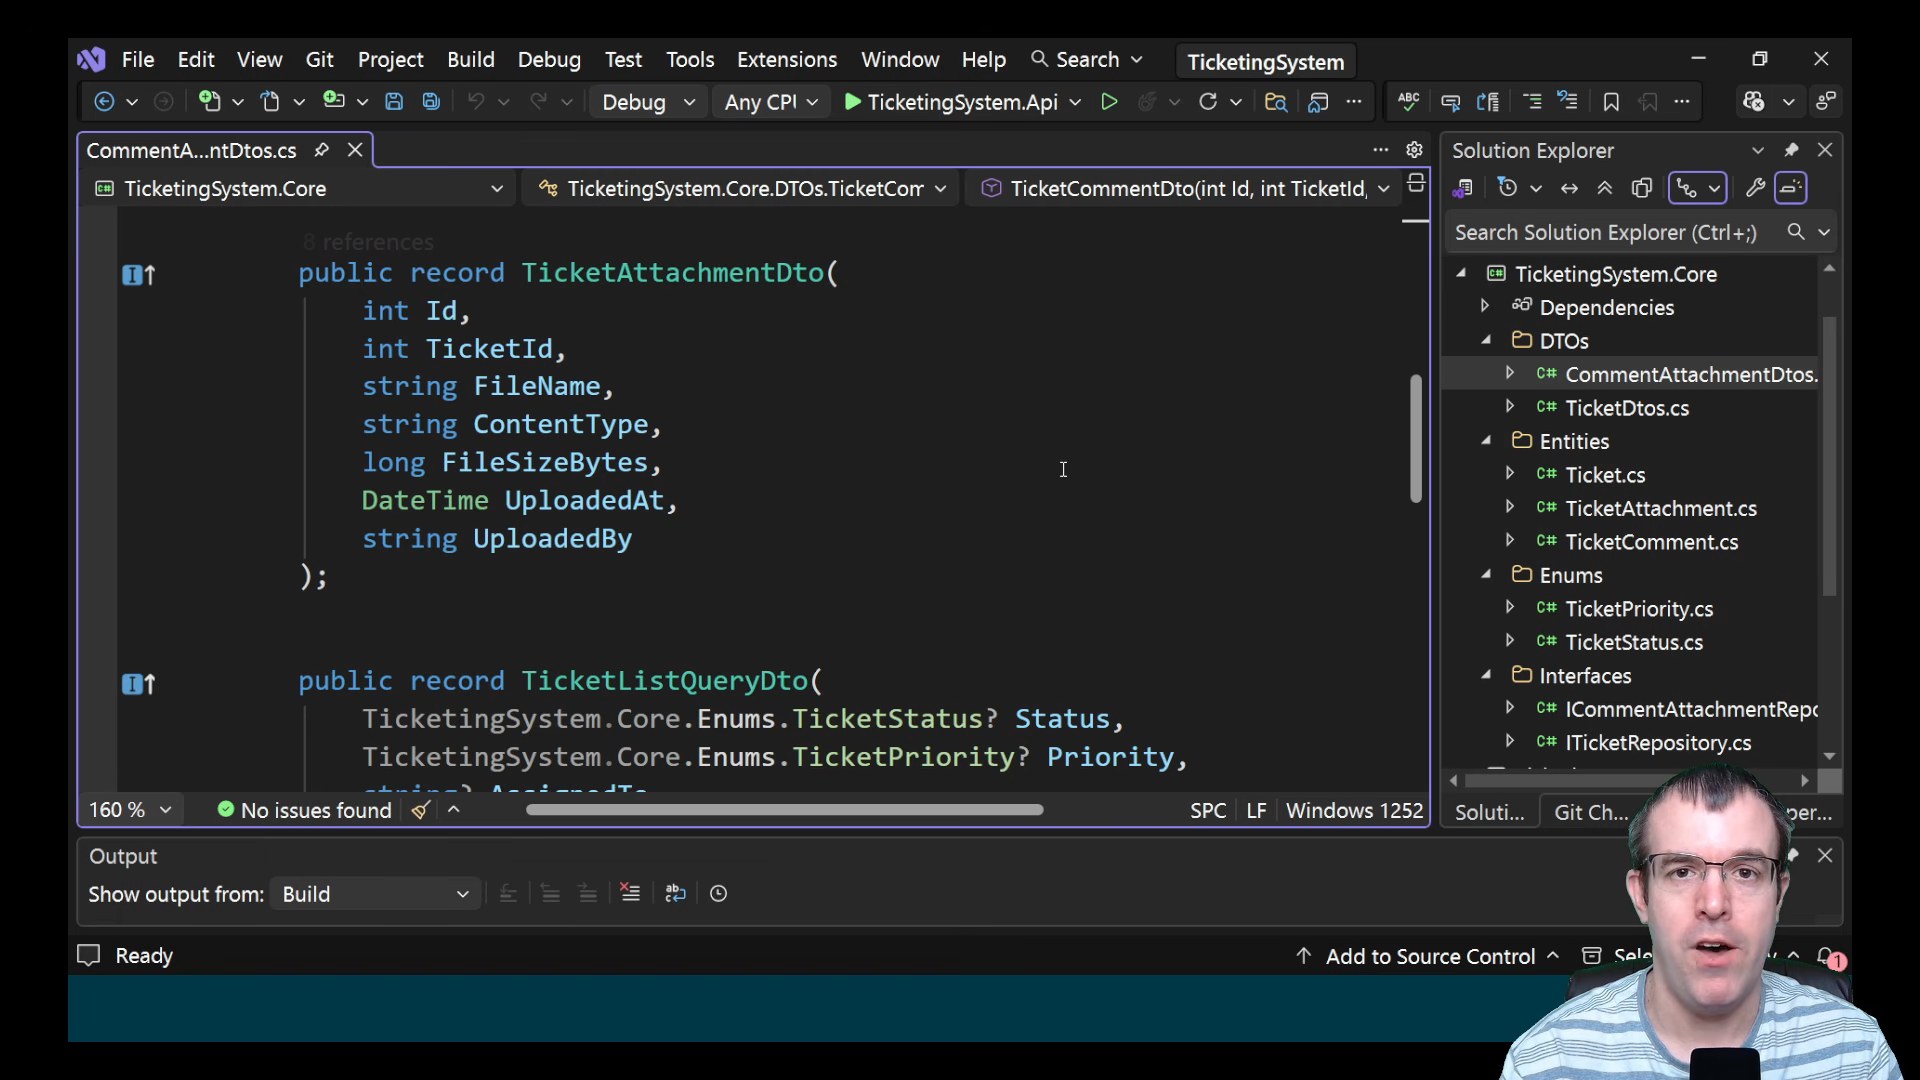Click the comment selection toolbar icon
Image resolution: width=1920 pixels, height=1080 pixels.
(1450, 102)
